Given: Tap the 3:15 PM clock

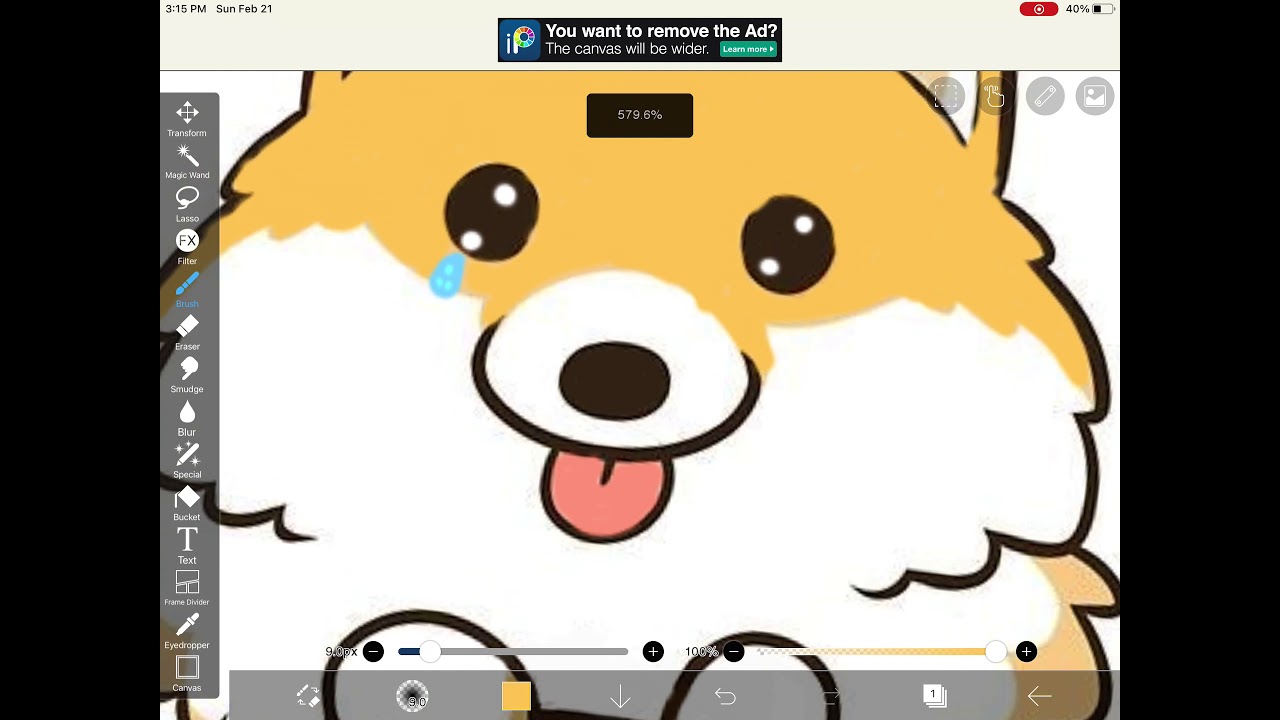Looking at the screenshot, I should coord(186,9).
